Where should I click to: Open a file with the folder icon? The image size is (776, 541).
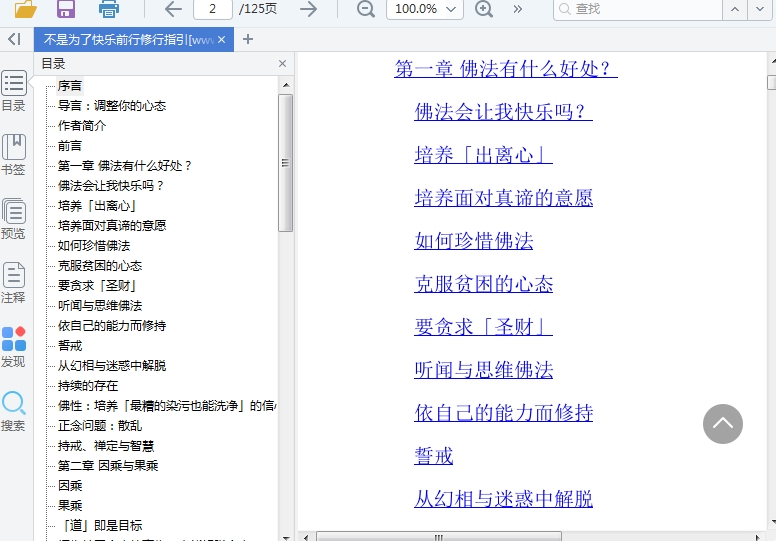pos(26,8)
